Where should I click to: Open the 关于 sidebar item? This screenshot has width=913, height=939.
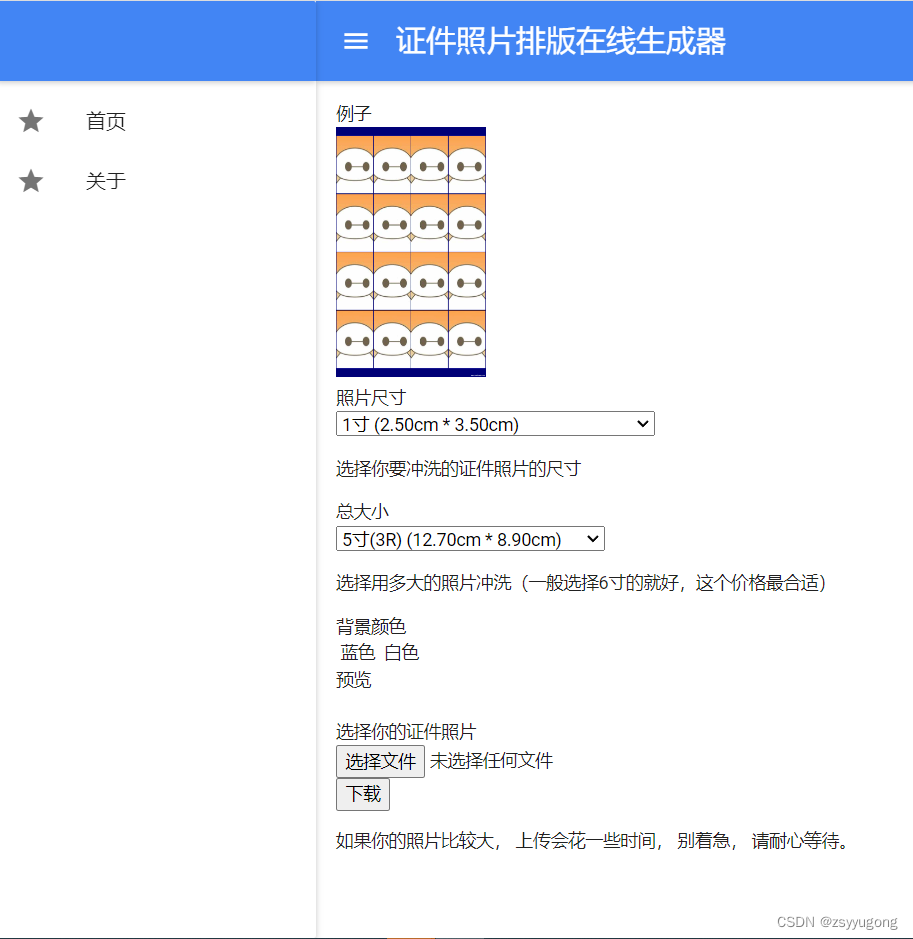105,181
